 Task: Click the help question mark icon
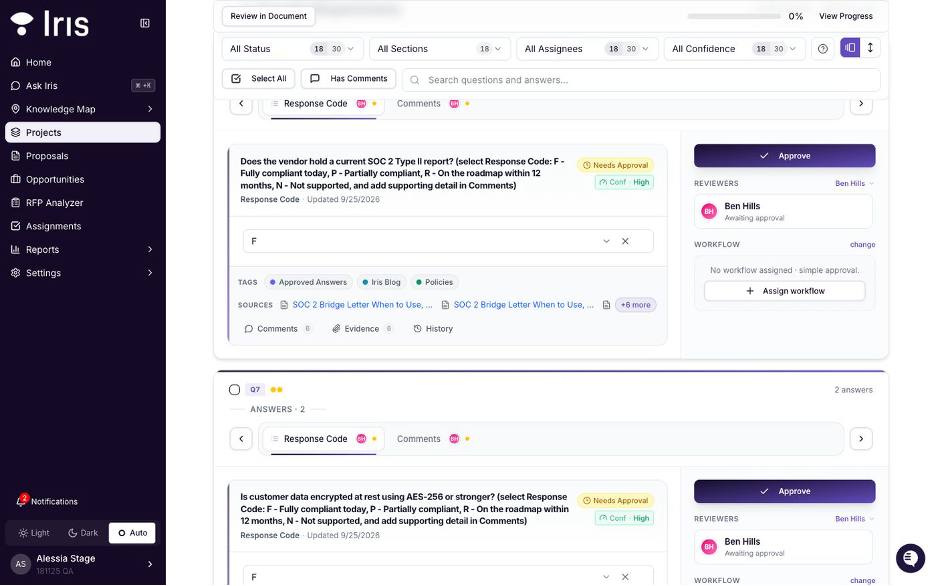[x=823, y=49]
